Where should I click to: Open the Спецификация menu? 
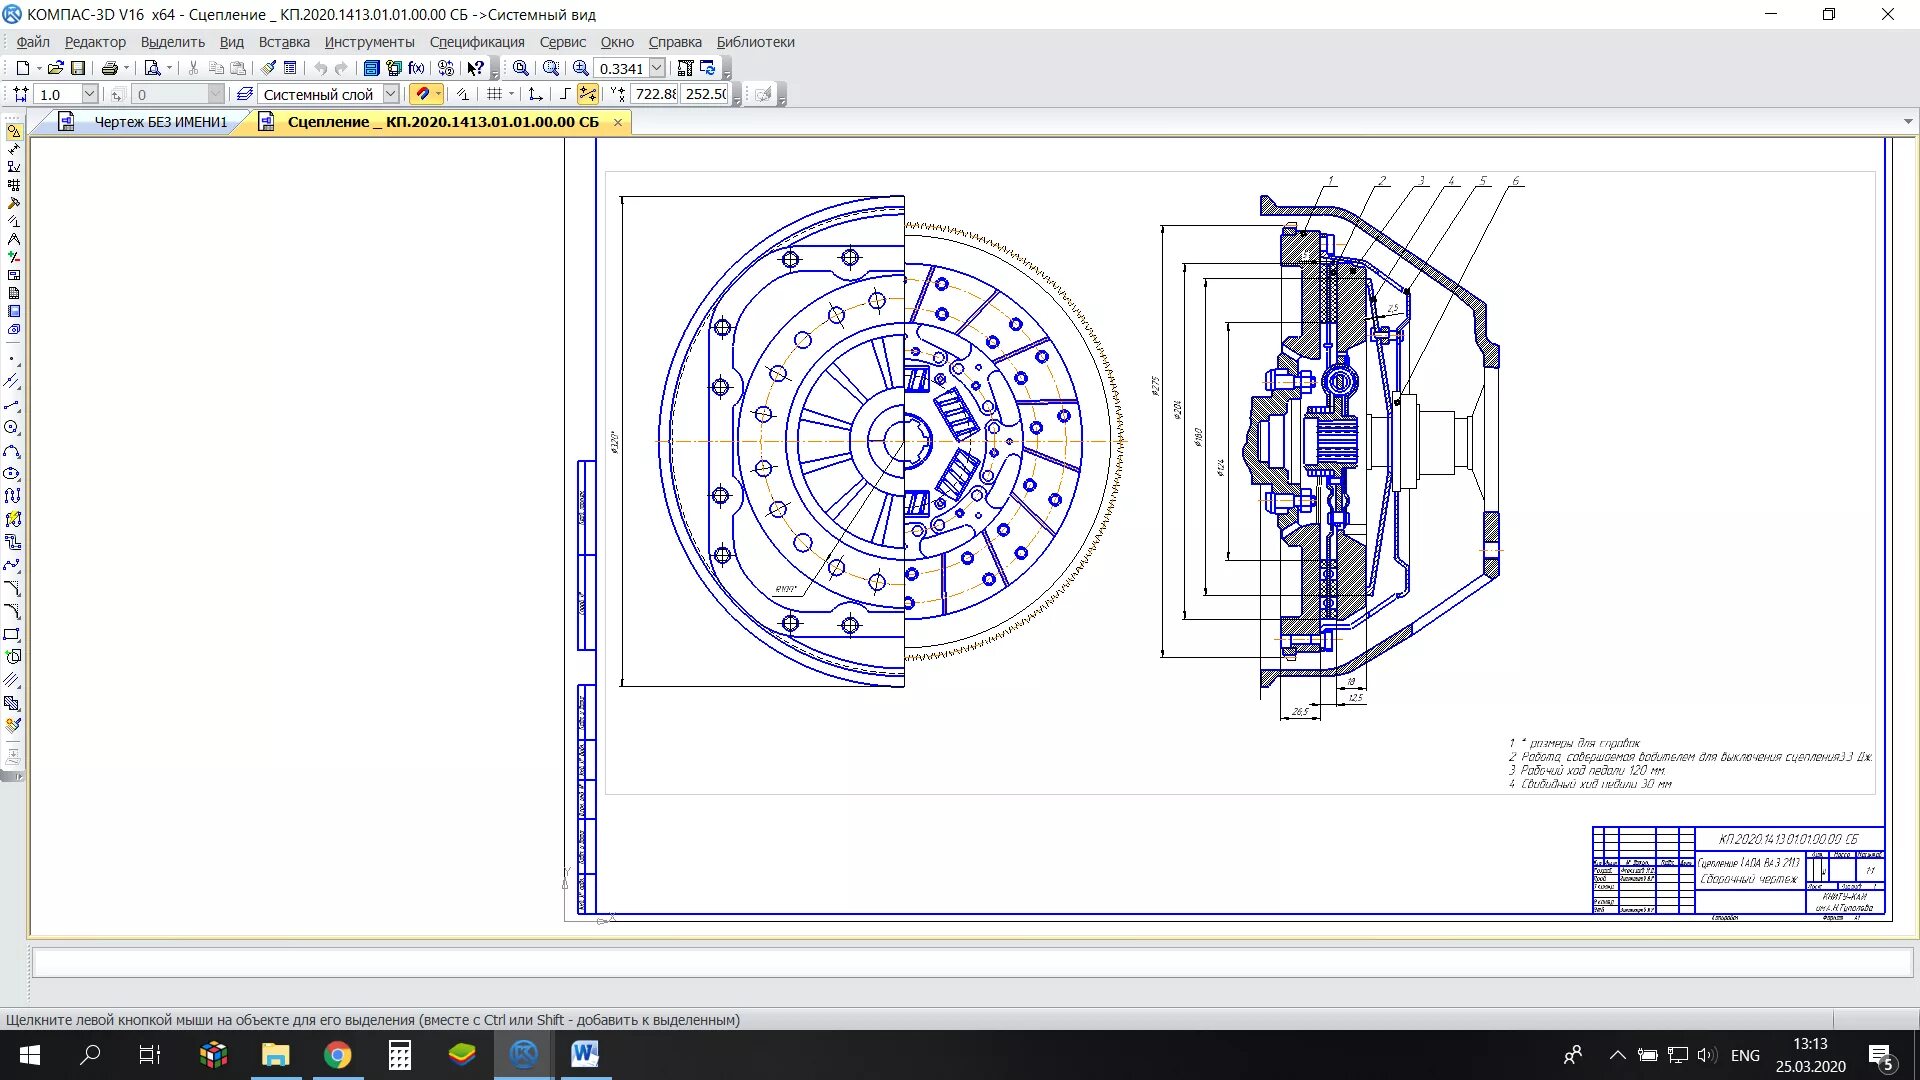[x=477, y=42]
